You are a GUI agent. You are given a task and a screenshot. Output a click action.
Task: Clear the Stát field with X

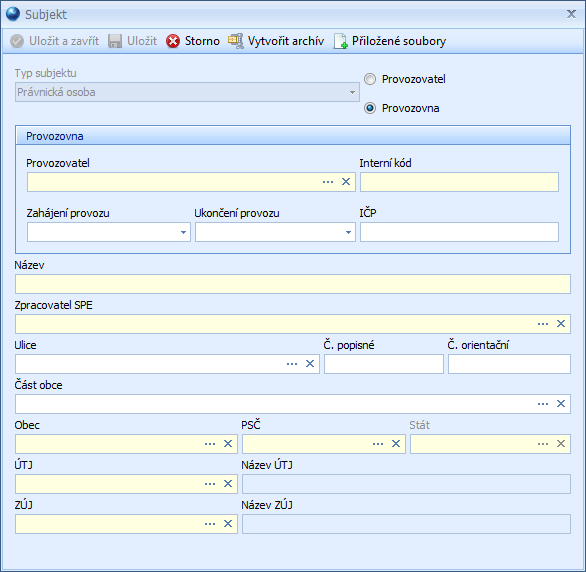(x=561, y=444)
